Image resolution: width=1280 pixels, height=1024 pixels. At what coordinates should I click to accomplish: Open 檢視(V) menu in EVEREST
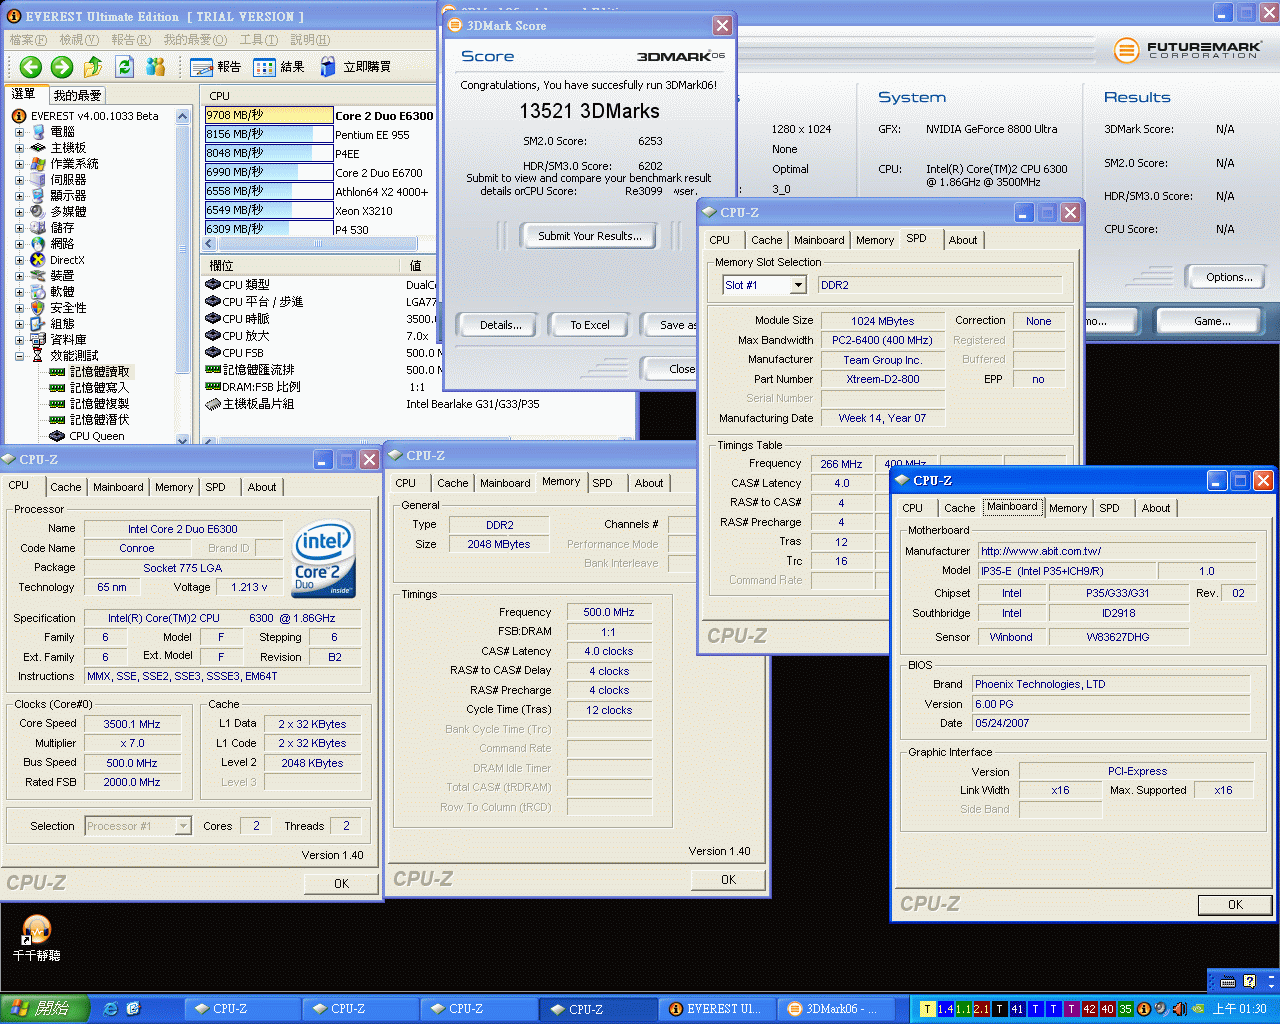[x=79, y=40]
